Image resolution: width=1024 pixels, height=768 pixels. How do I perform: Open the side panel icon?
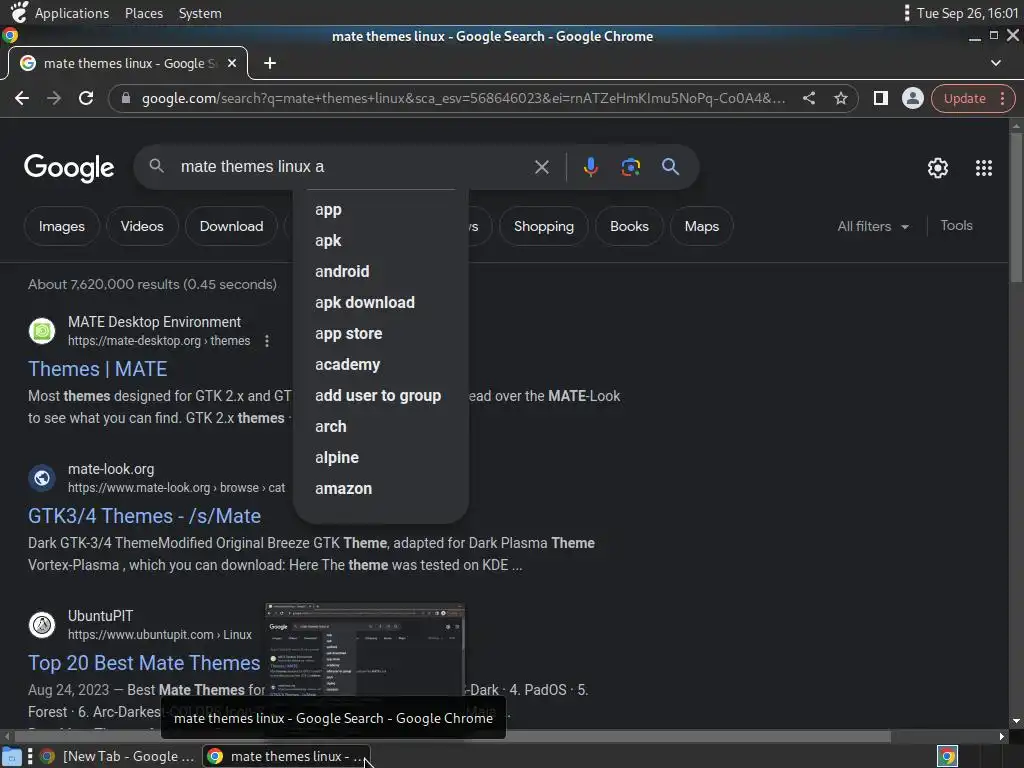(x=880, y=98)
